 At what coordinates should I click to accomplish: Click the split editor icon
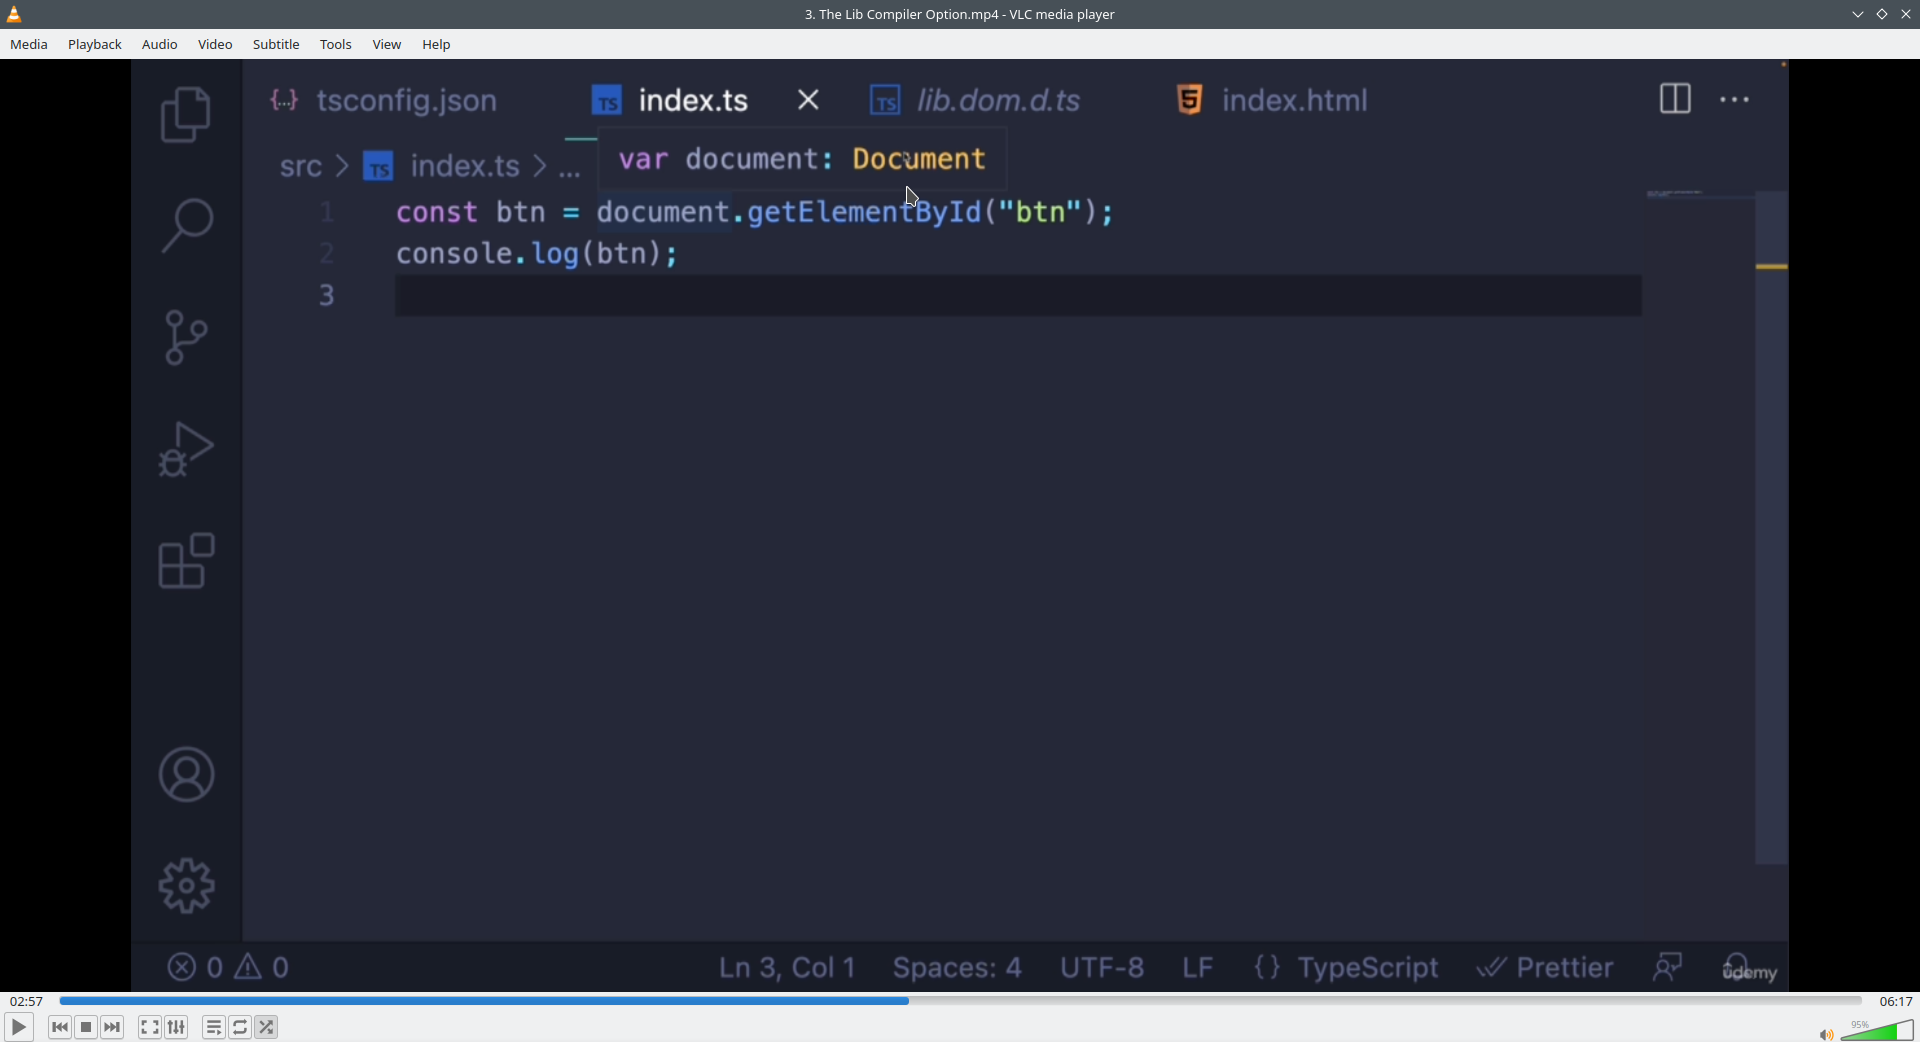(x=1675, y=99)
